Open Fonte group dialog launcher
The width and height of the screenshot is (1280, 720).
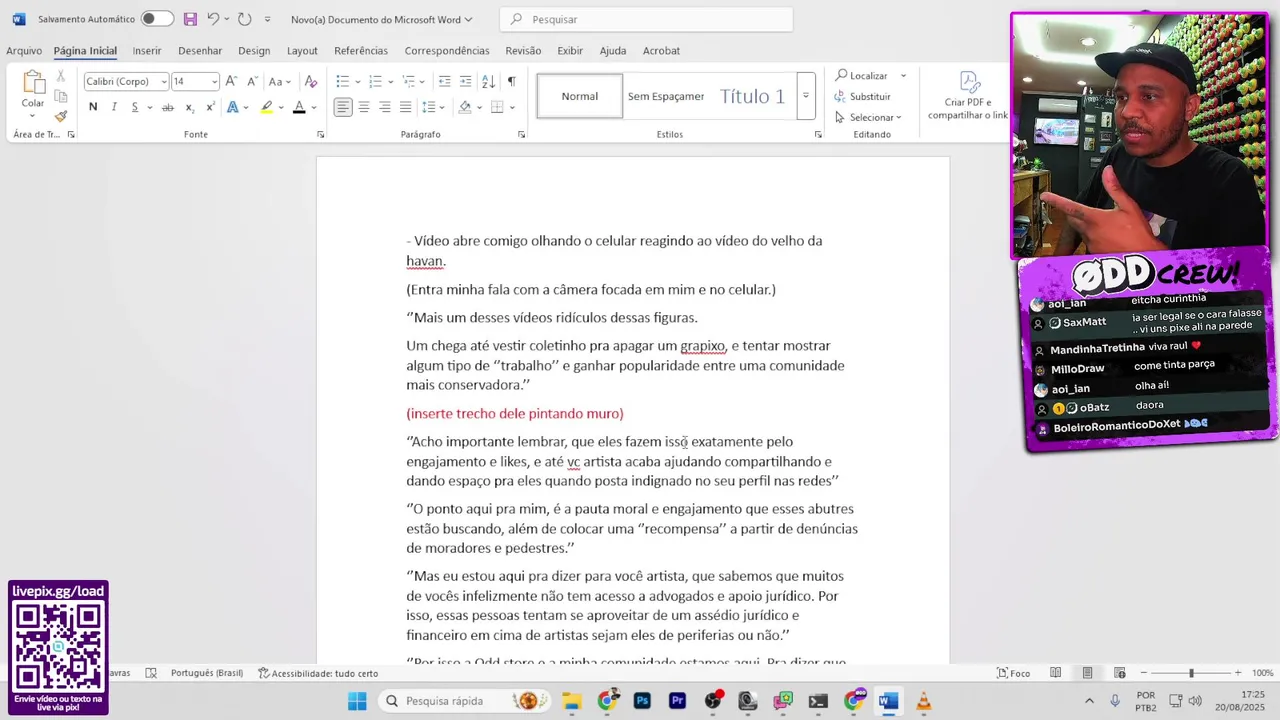click(x=320, y=134)
